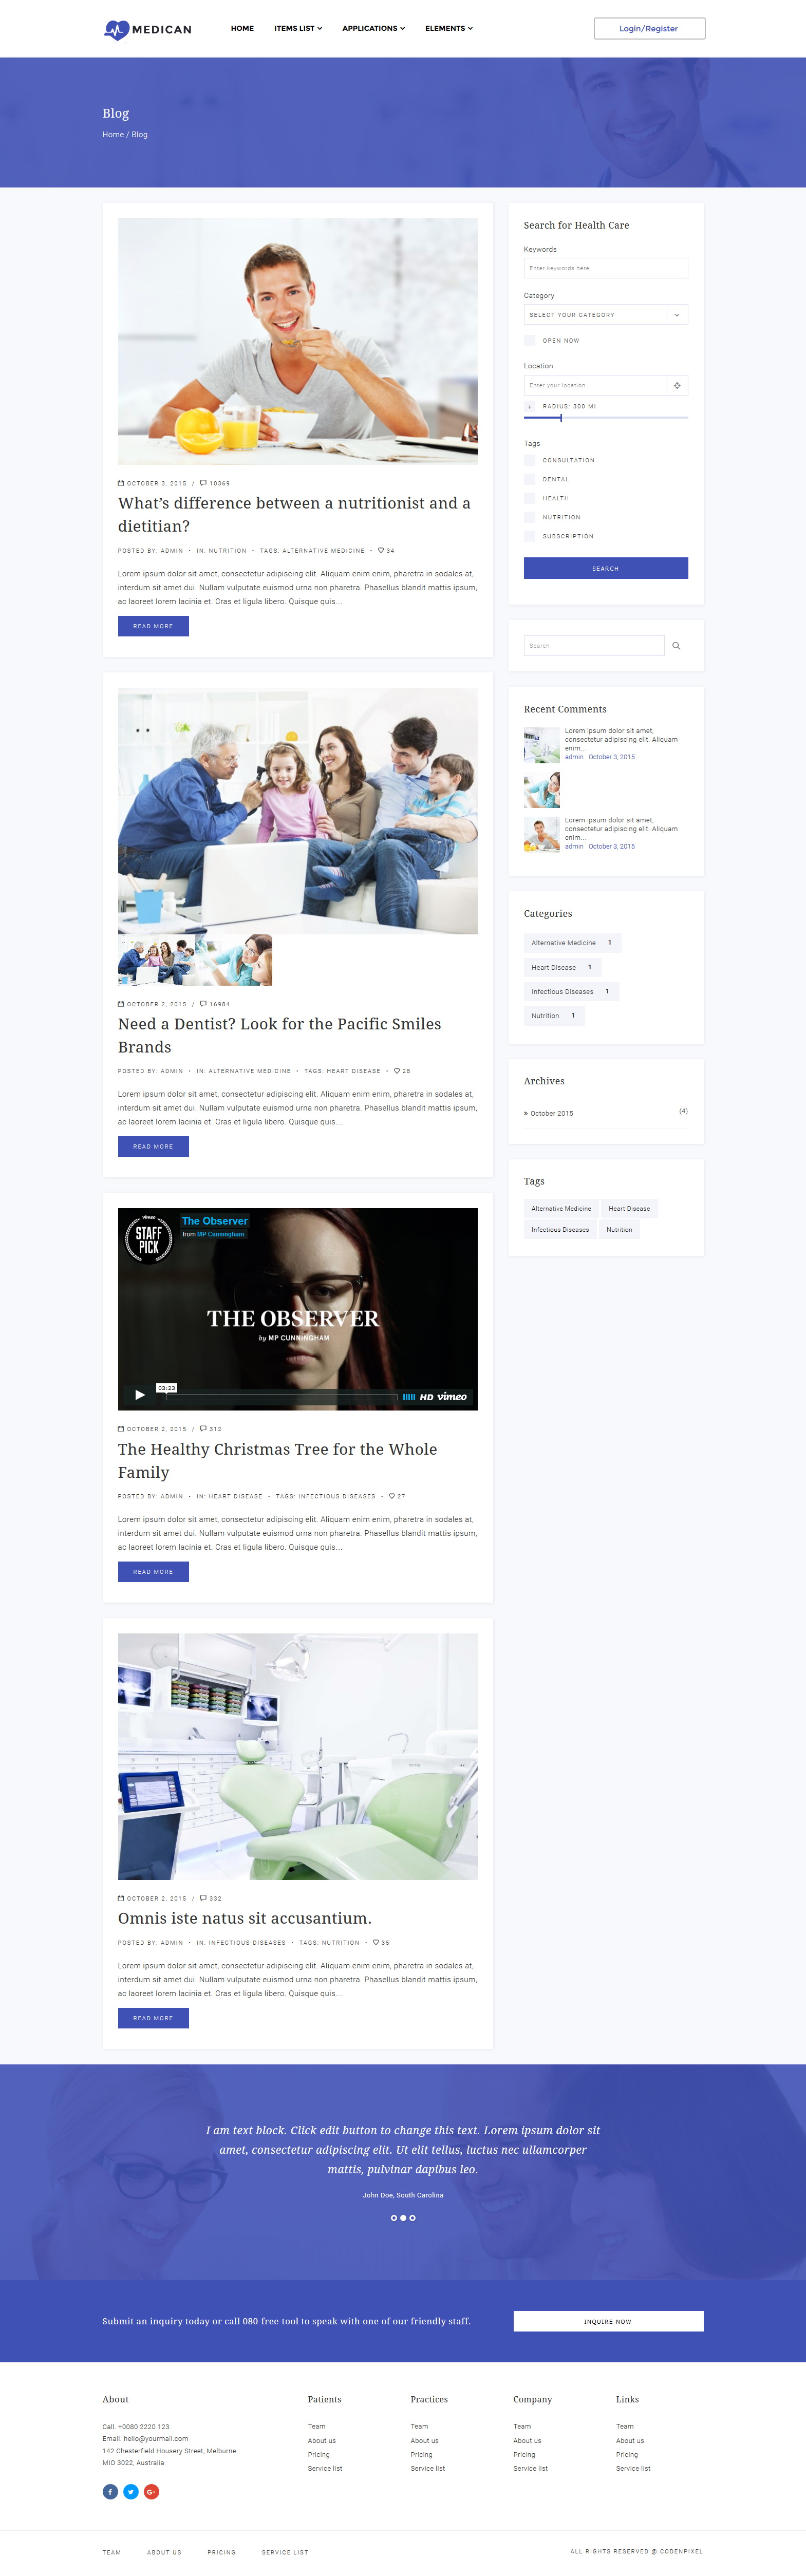Open the Alternative Medicine category

pos(572,942)
